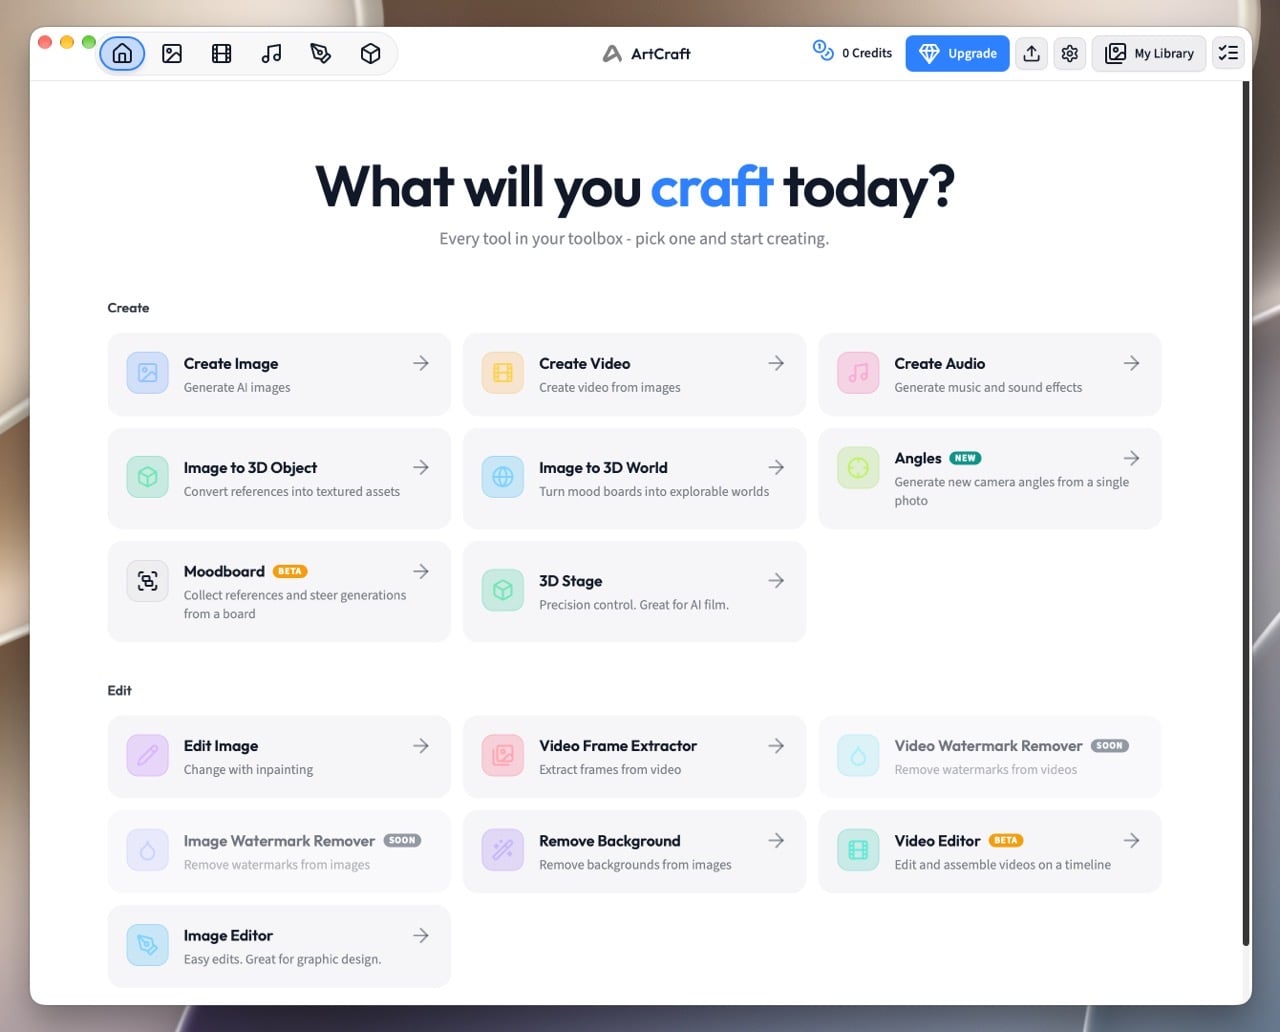Open the 3D cube tab in toolbar
This screenshot has width=1280, height=1032.
click(x=370, y=54)
